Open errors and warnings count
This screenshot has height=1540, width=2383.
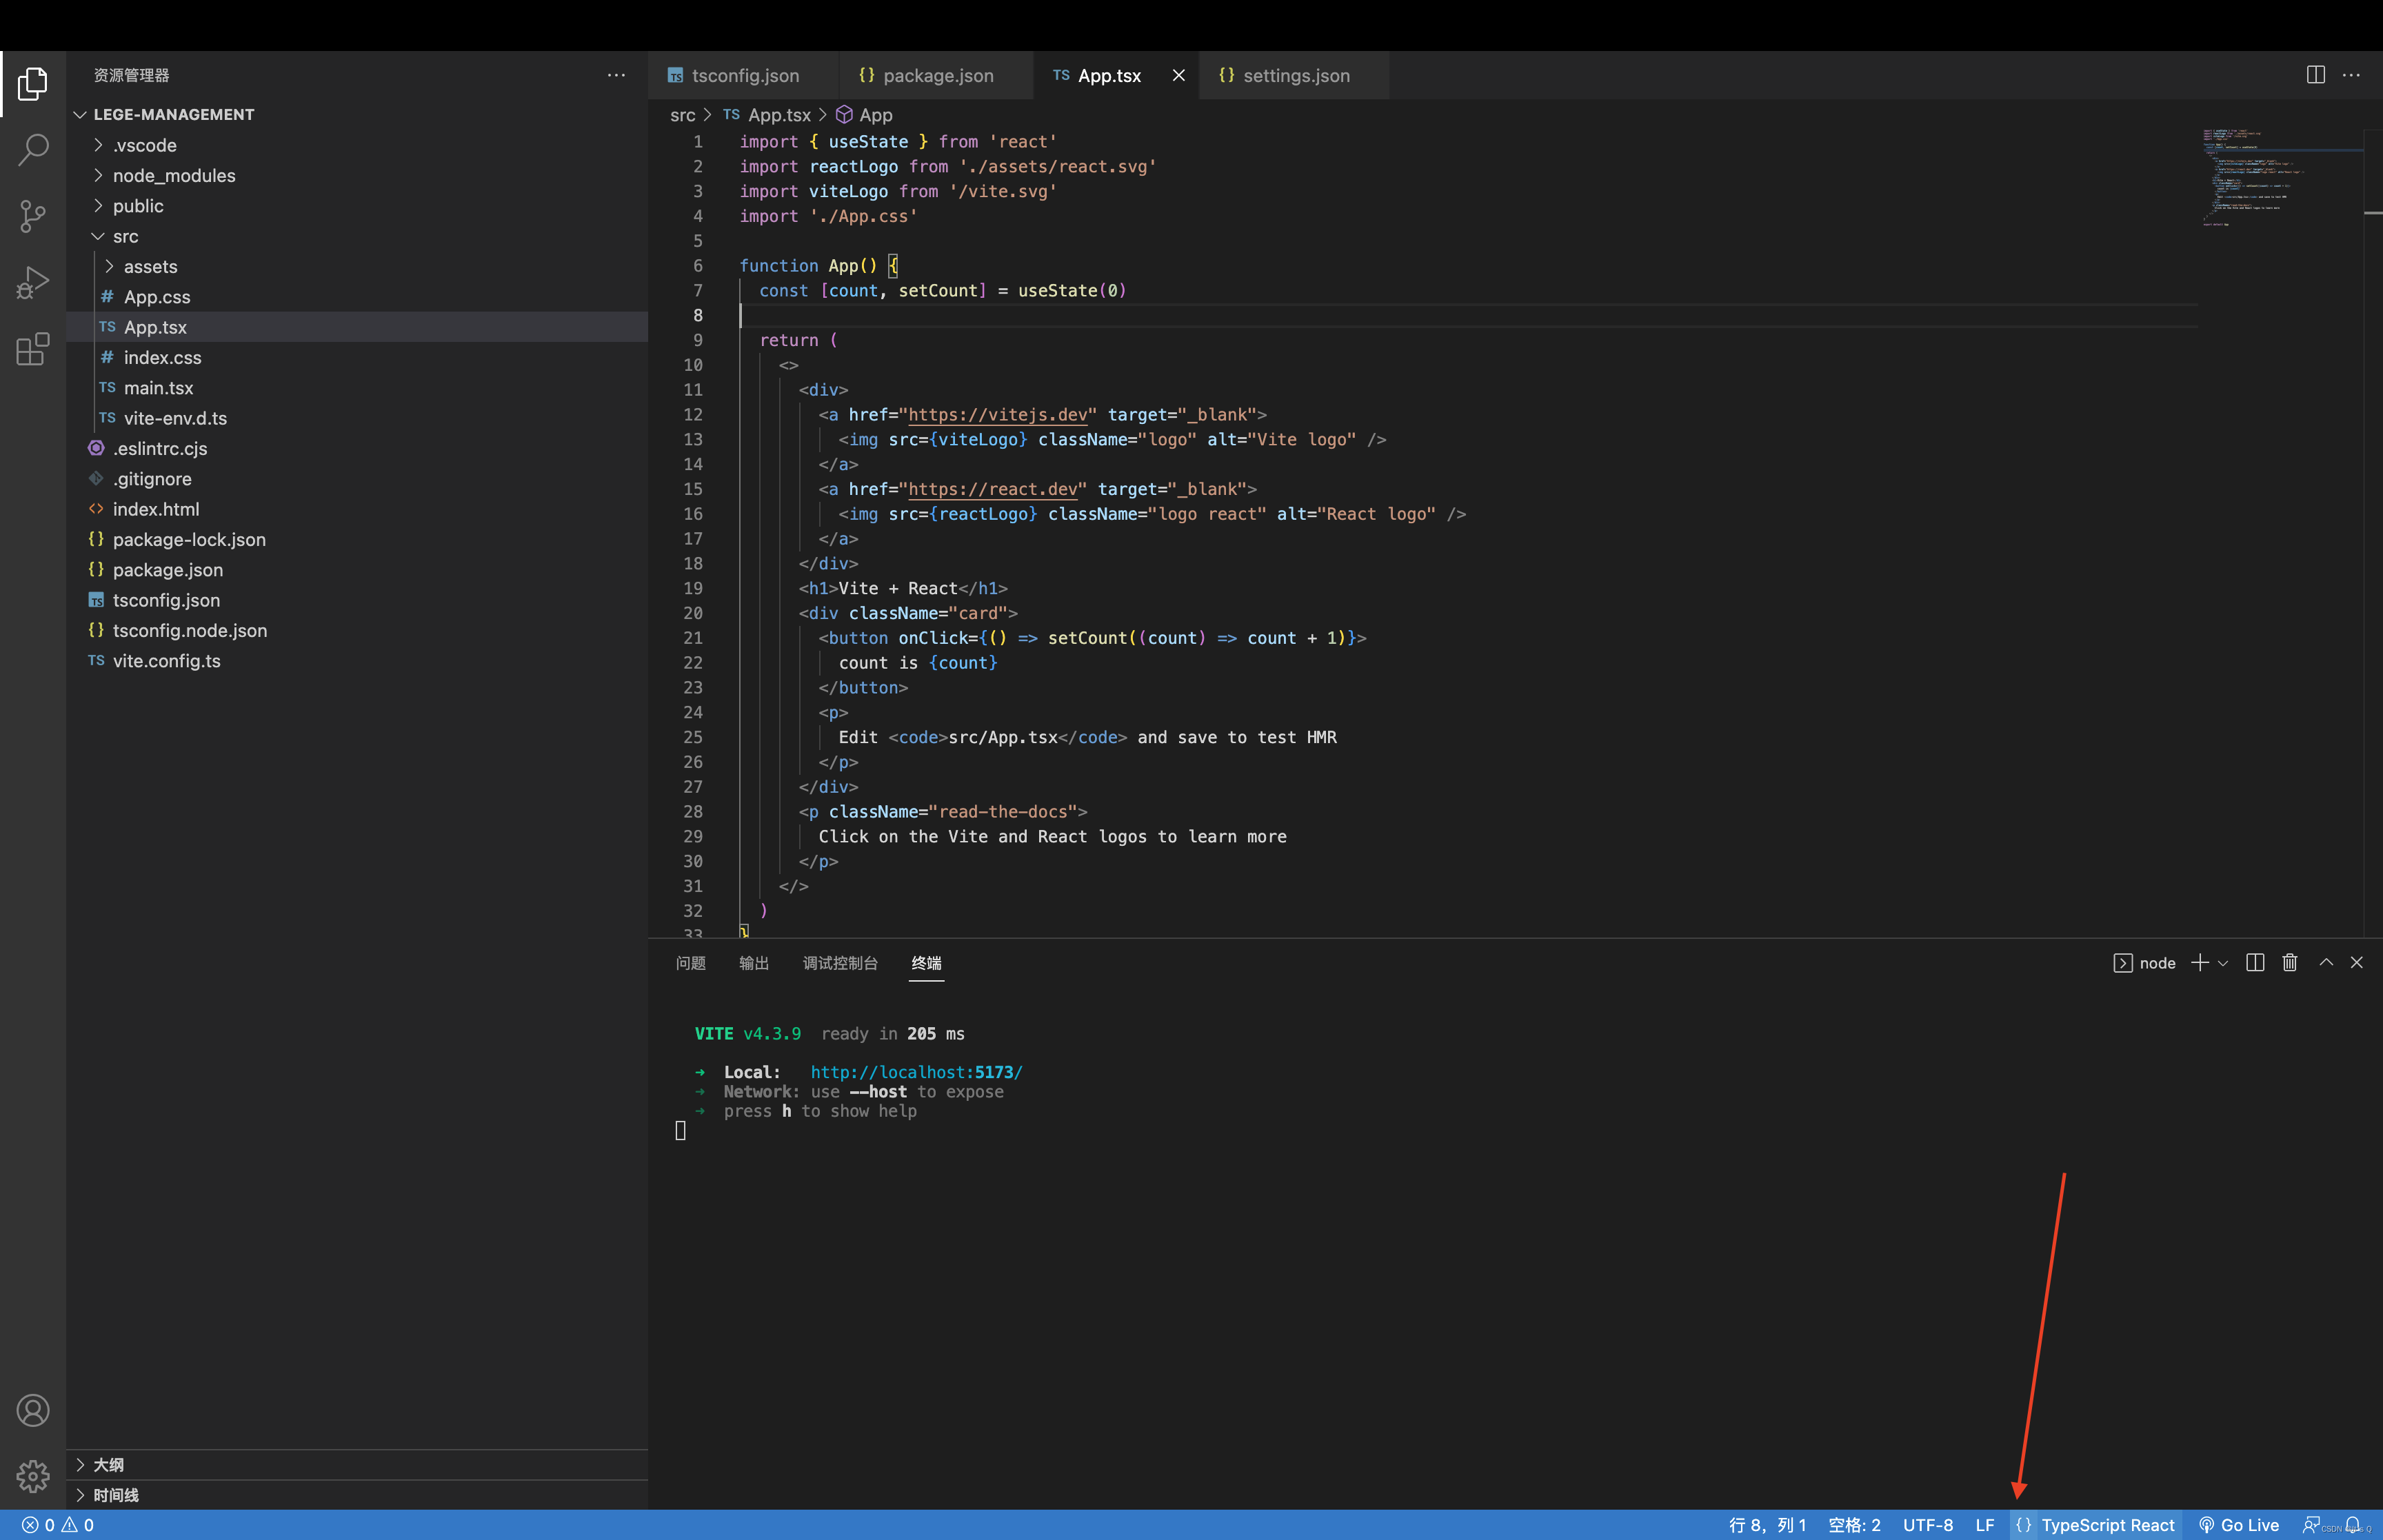tap(58, 1525)
